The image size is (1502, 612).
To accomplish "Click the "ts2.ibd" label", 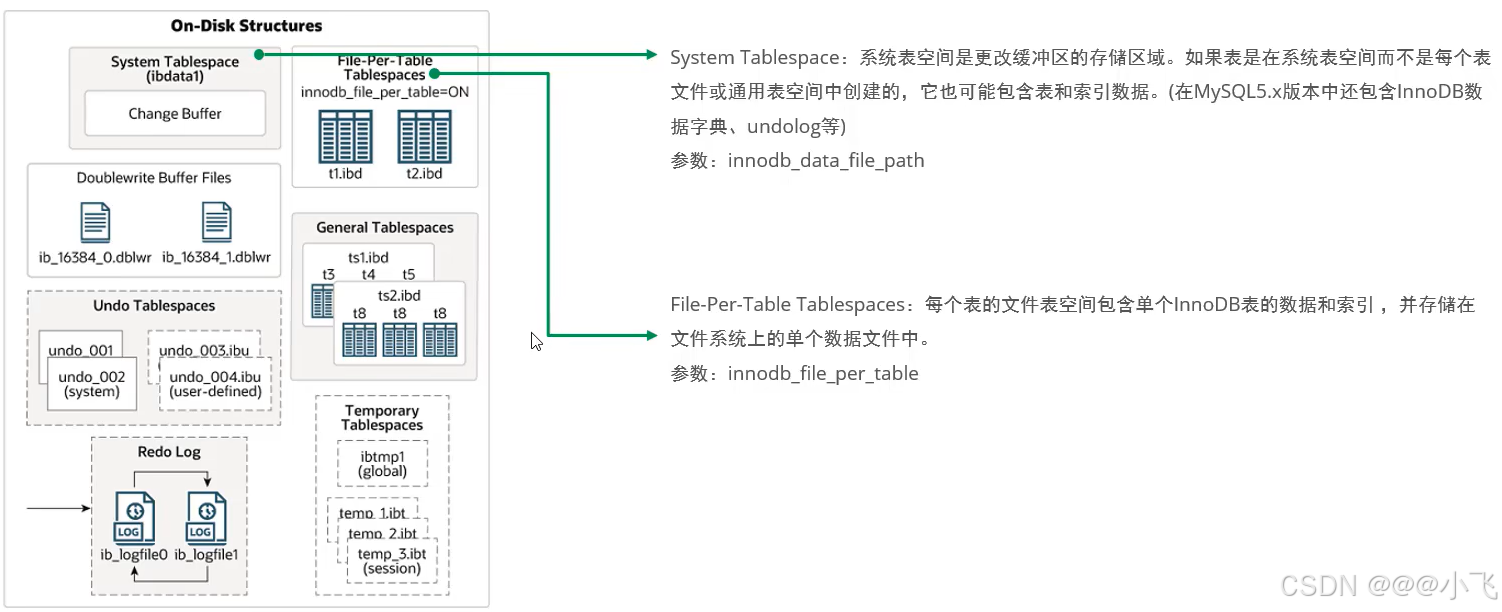I will tap(399, 296).
